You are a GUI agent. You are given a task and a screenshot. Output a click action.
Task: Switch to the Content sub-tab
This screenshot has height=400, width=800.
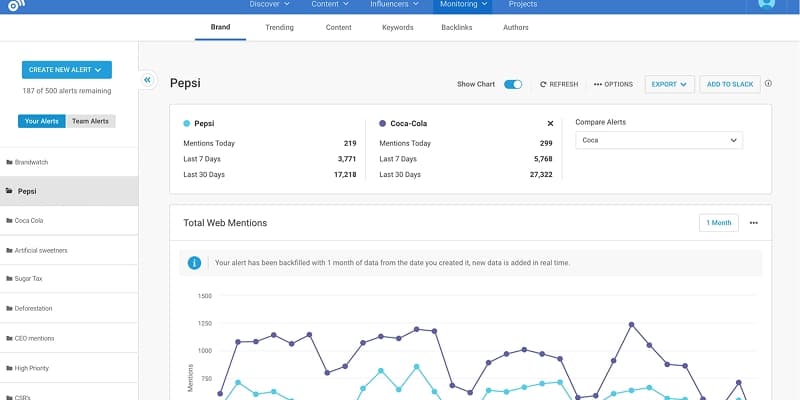(339, 28)
